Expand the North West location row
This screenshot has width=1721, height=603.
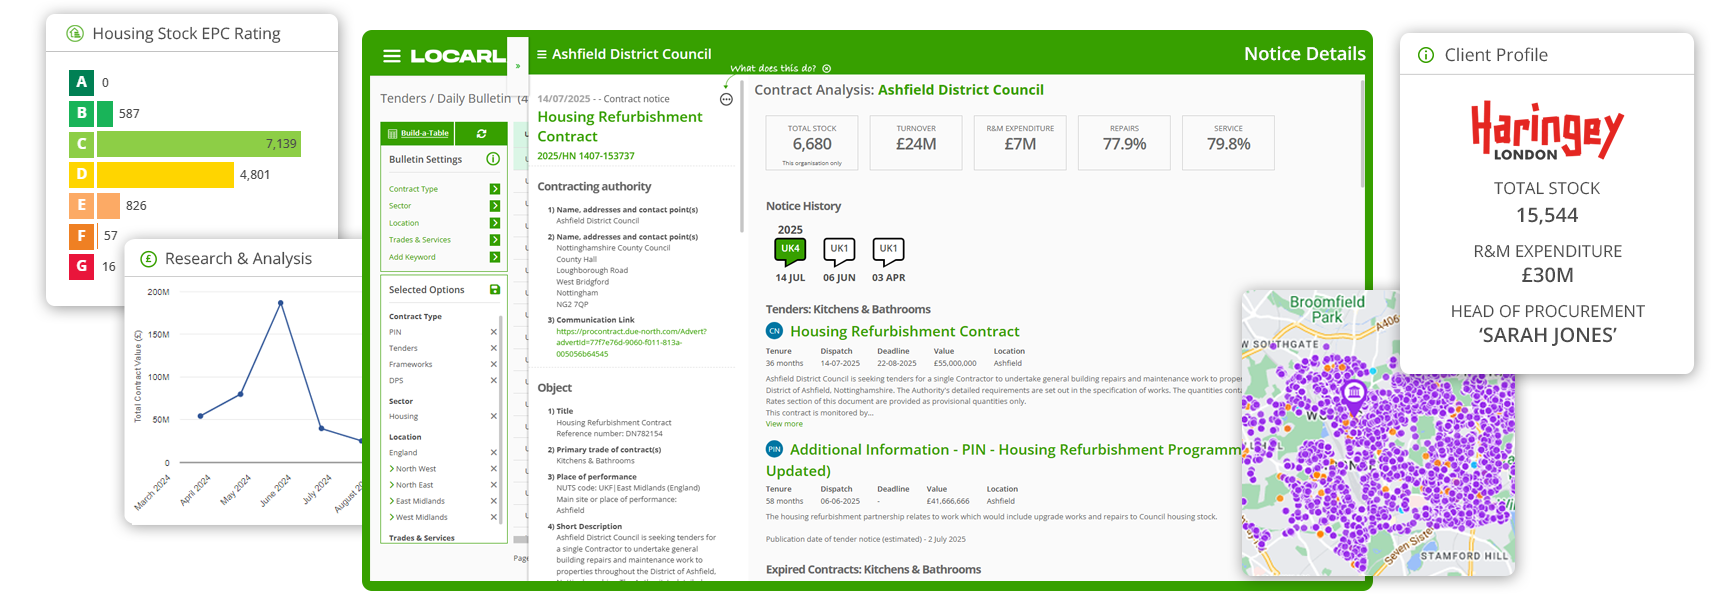(391, 469)
